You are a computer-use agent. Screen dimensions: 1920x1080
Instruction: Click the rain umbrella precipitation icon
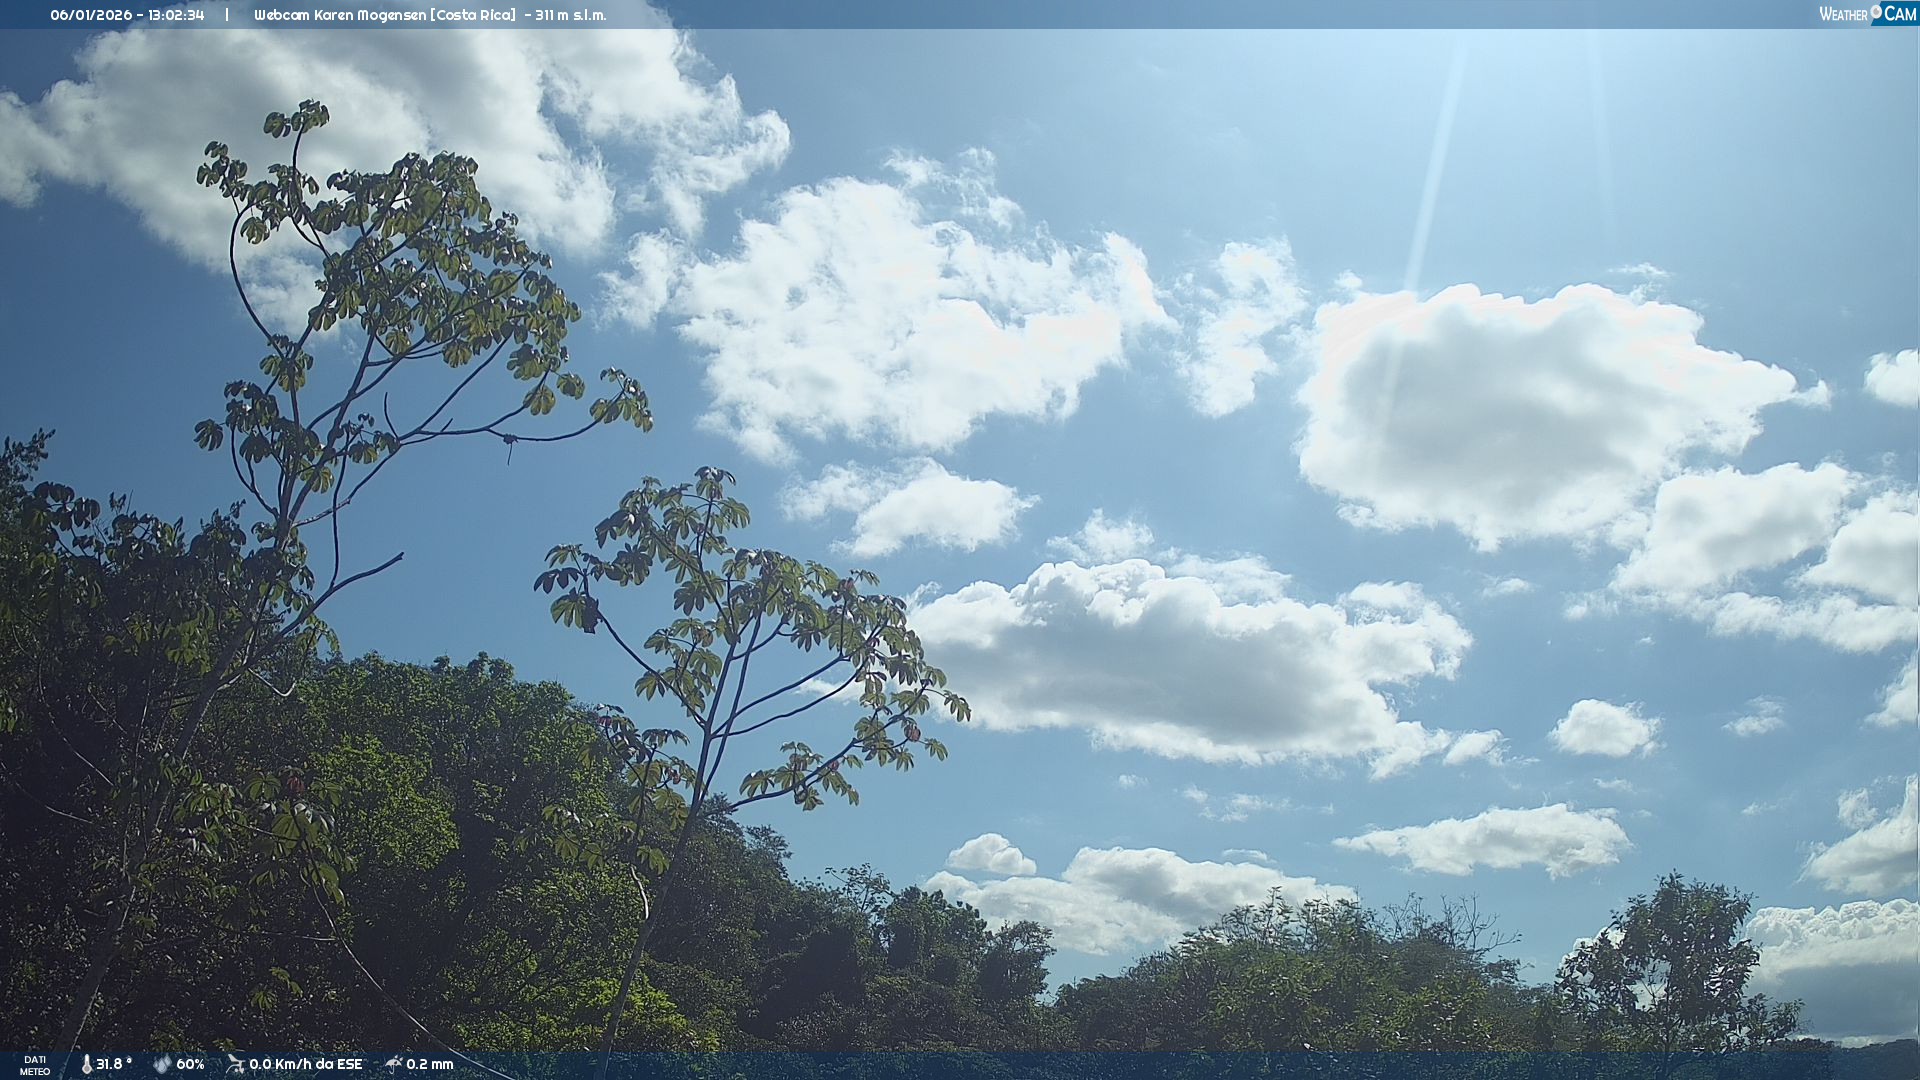tap(393, 1064)
